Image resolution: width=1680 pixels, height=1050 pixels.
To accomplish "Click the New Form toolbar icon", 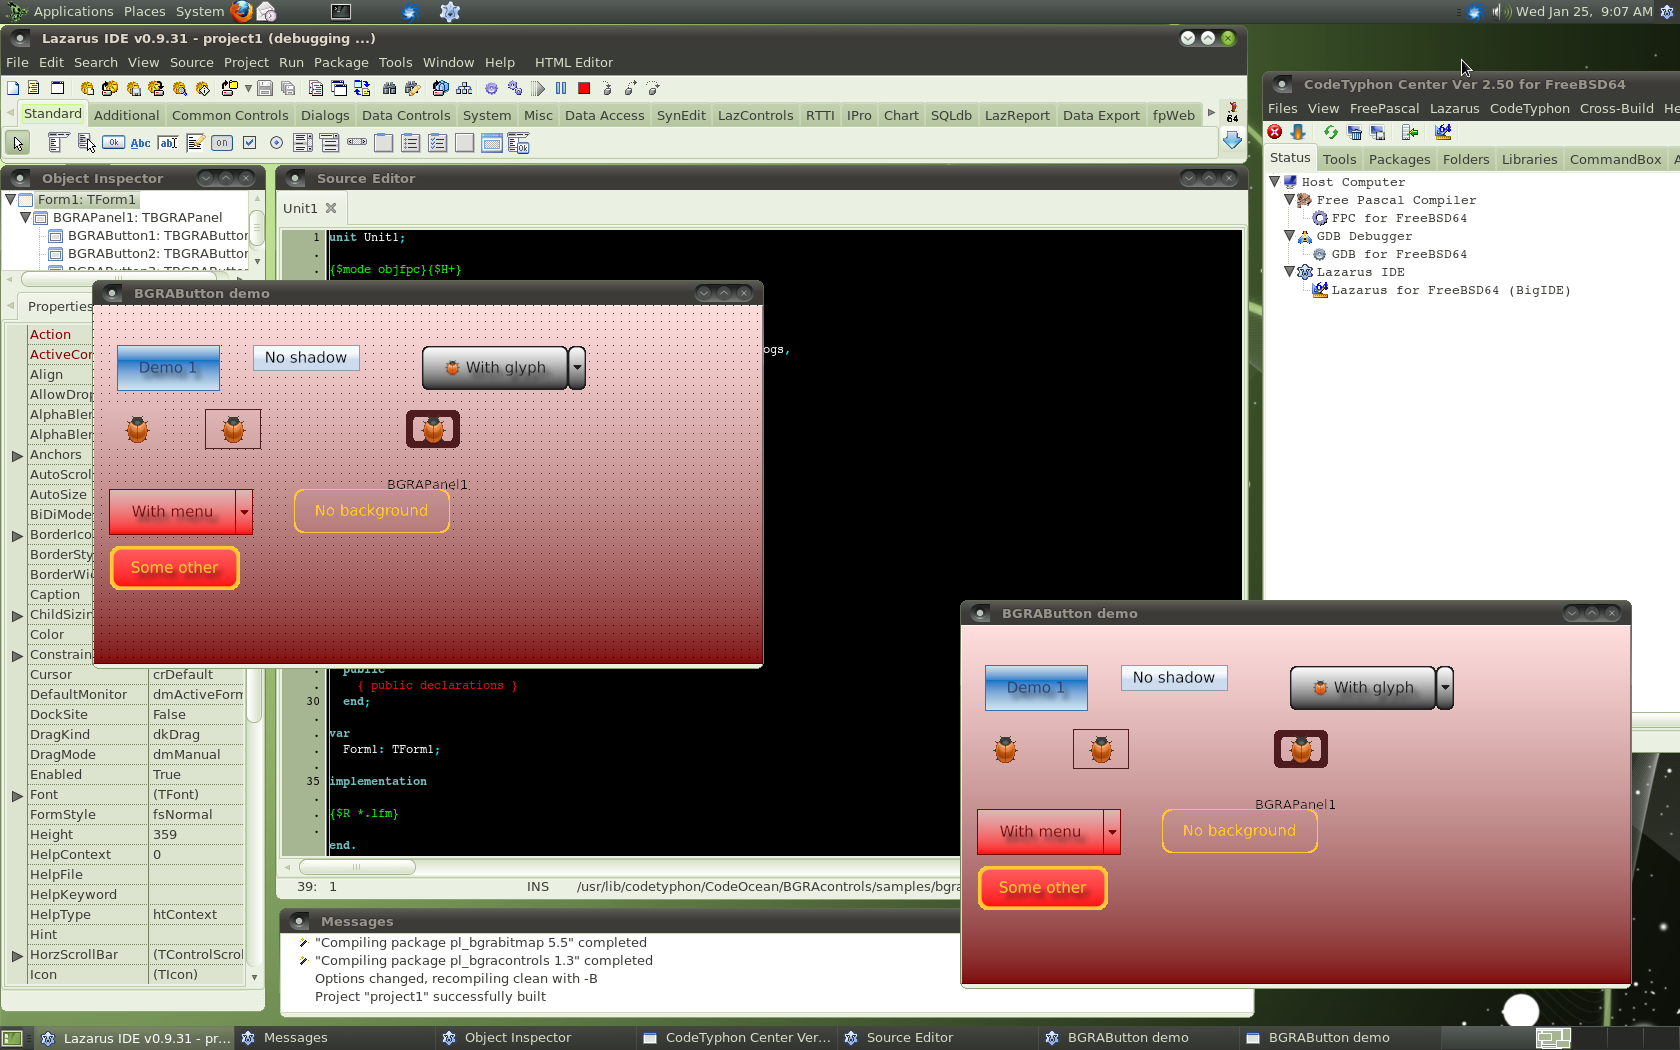I will click(57, 88).
